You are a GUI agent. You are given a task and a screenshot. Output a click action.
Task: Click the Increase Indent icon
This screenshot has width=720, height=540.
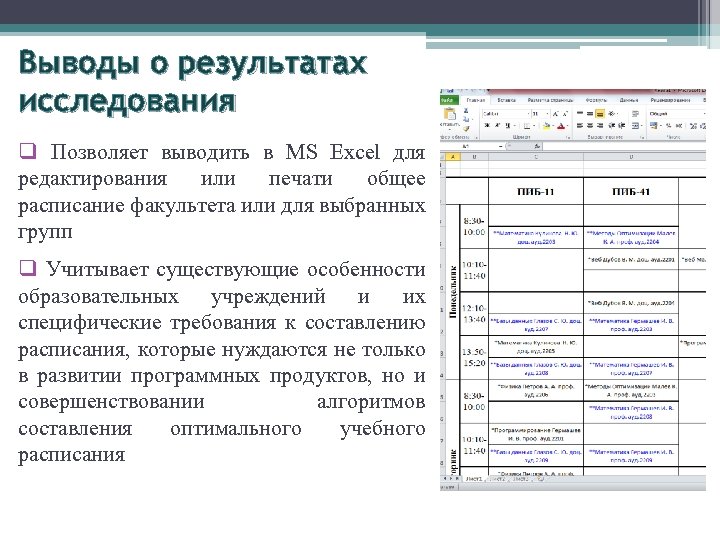[x=621, y=125]
